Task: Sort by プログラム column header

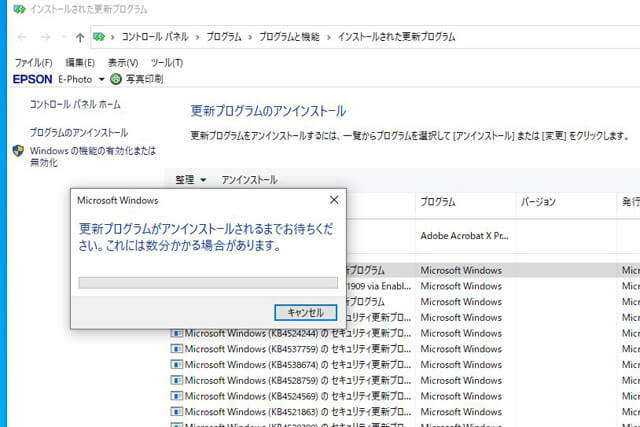Action: click(438, 202)
